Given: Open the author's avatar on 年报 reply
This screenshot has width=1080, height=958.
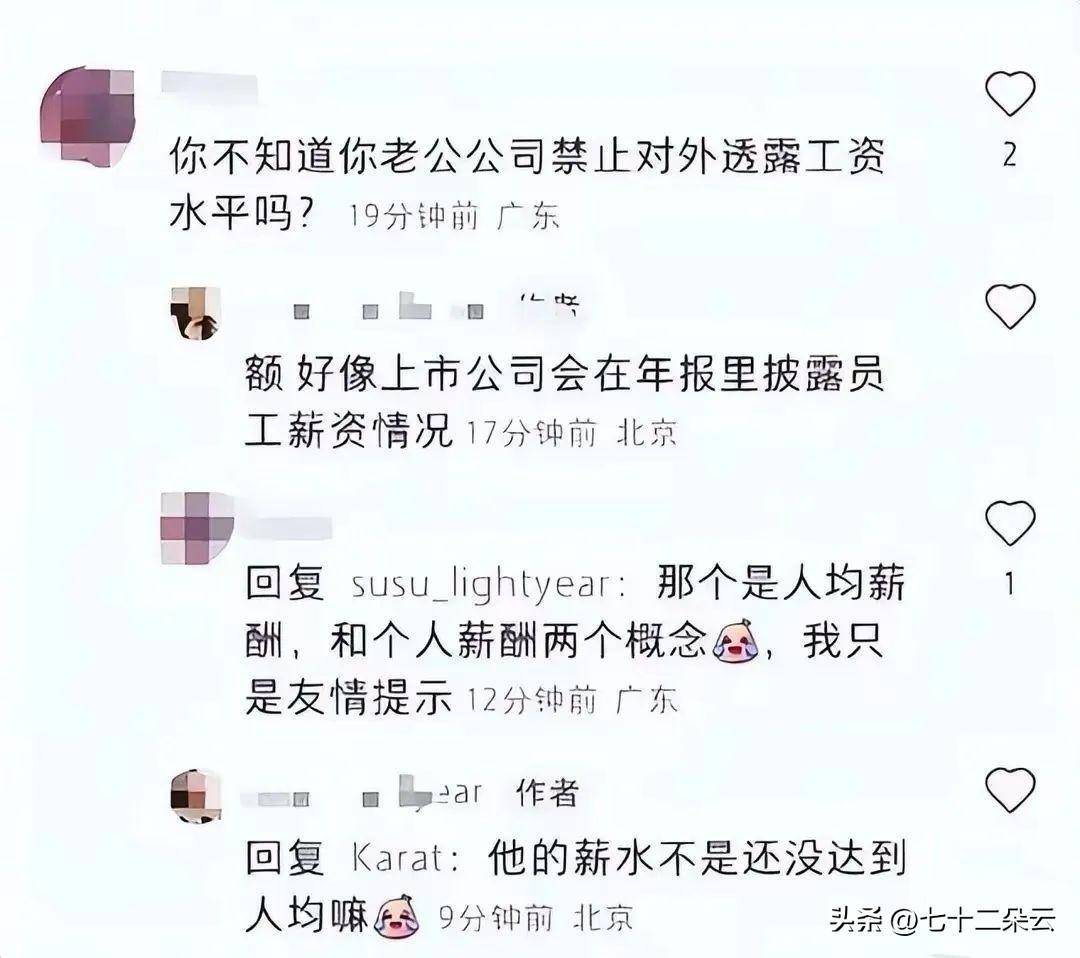Looking at the screenshot, I should [196, 314].
